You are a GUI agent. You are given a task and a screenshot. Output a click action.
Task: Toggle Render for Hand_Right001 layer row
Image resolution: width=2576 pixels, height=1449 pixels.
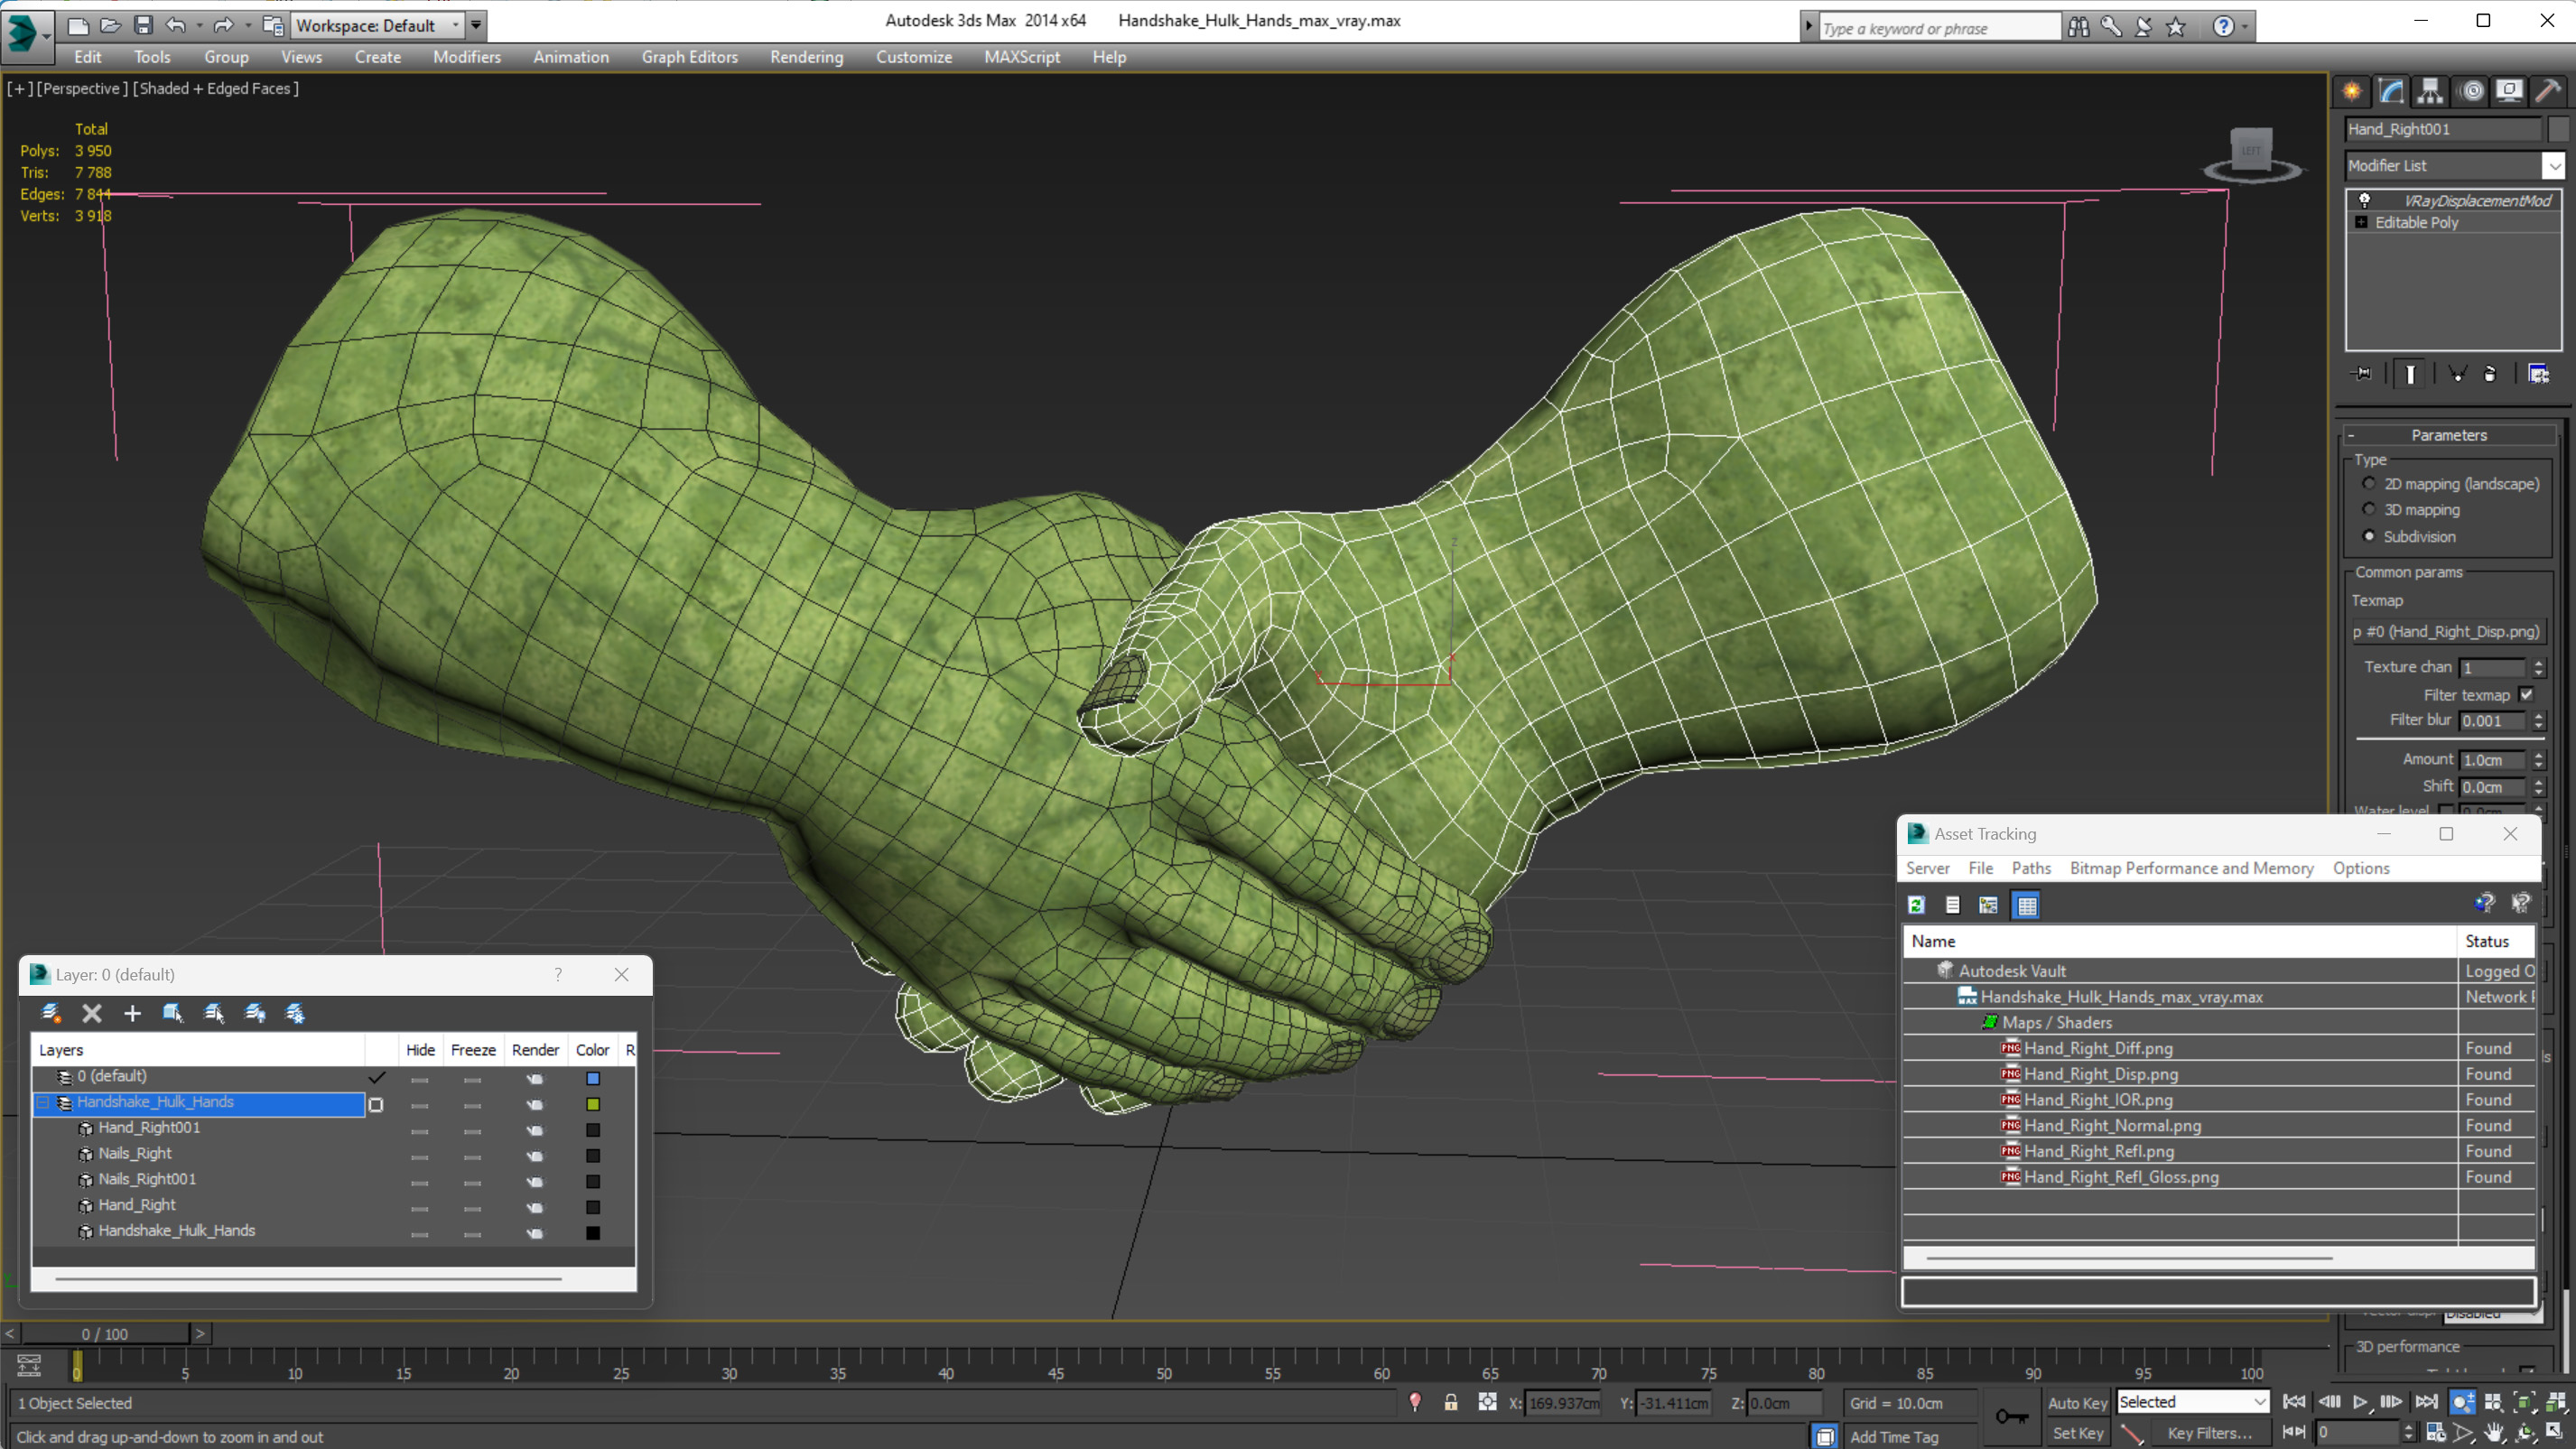click(x=535, y=1130)
